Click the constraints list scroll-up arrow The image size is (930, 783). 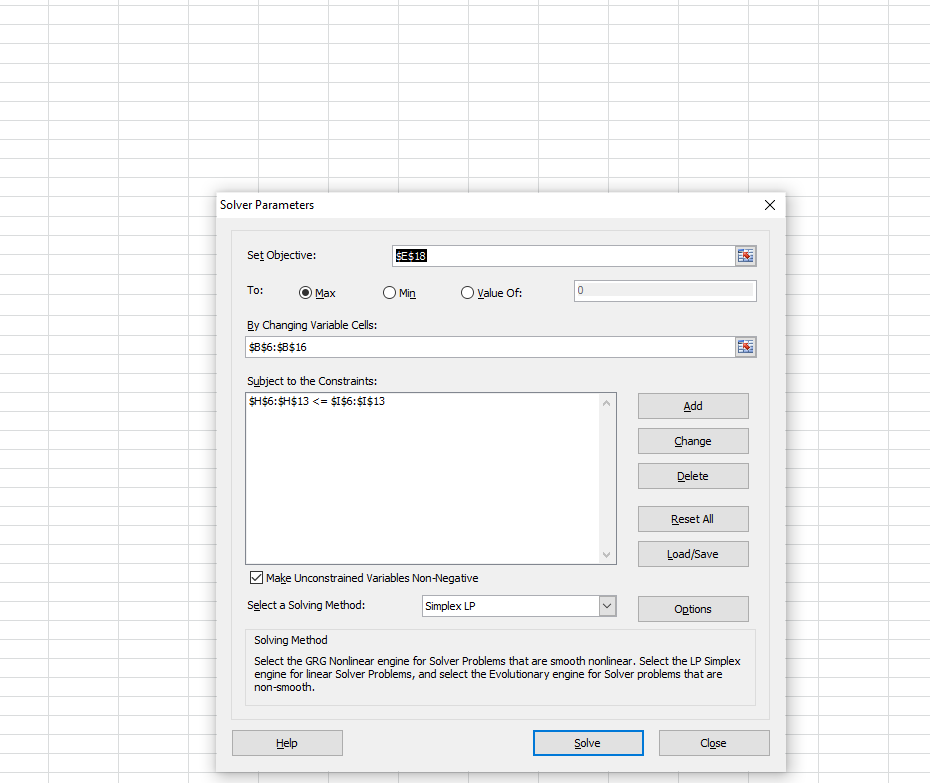606,401
